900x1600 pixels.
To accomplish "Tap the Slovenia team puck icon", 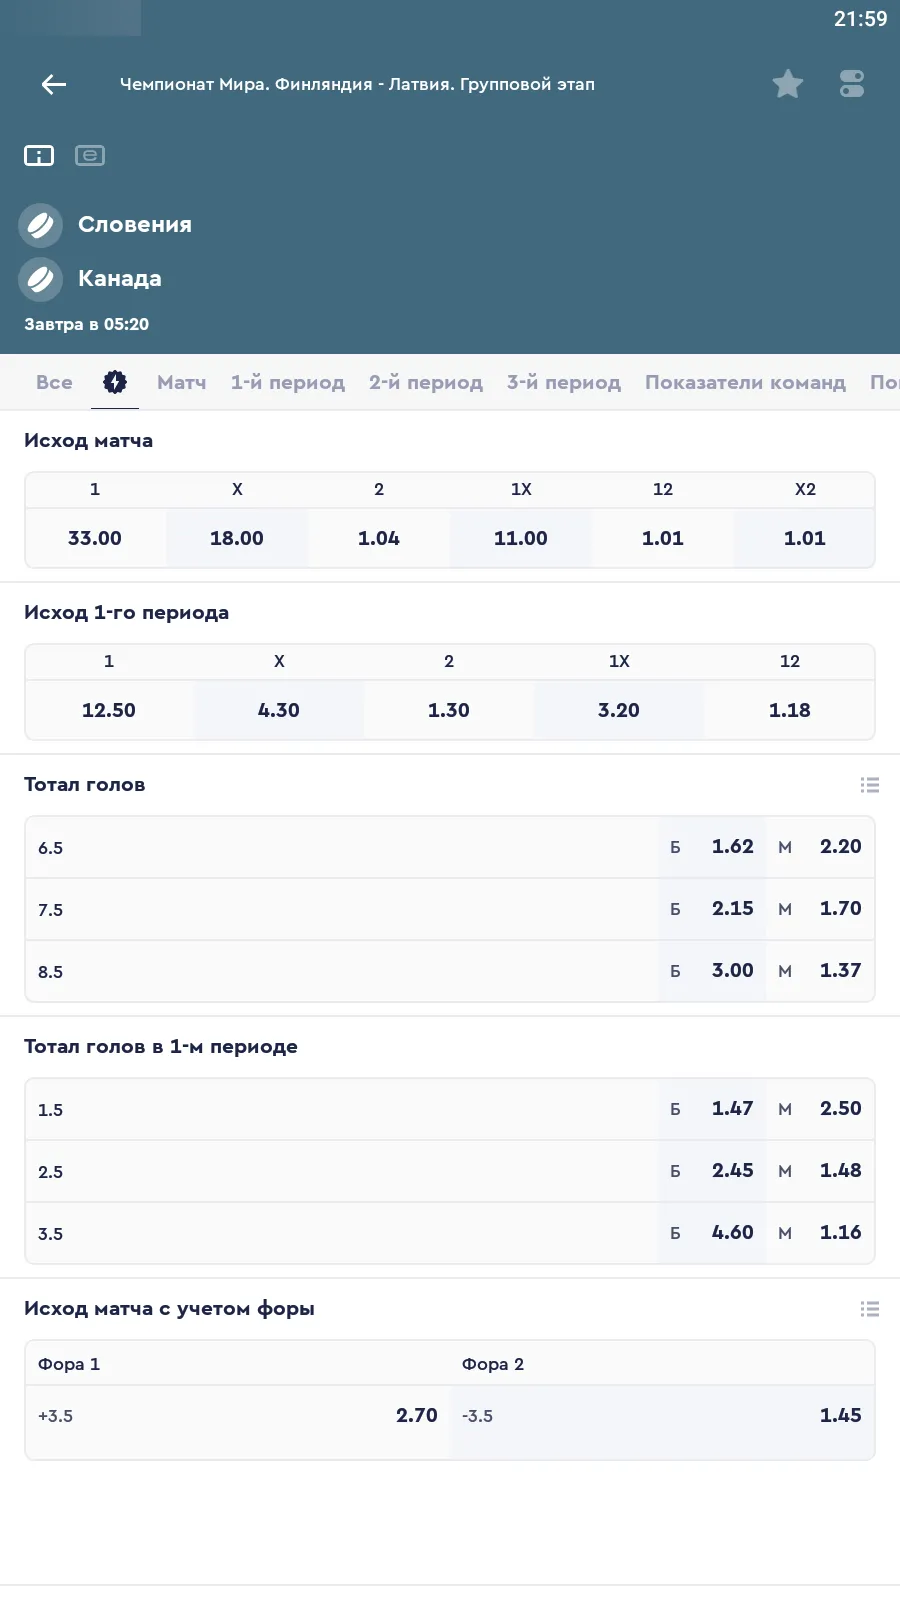I will [41, 225].
